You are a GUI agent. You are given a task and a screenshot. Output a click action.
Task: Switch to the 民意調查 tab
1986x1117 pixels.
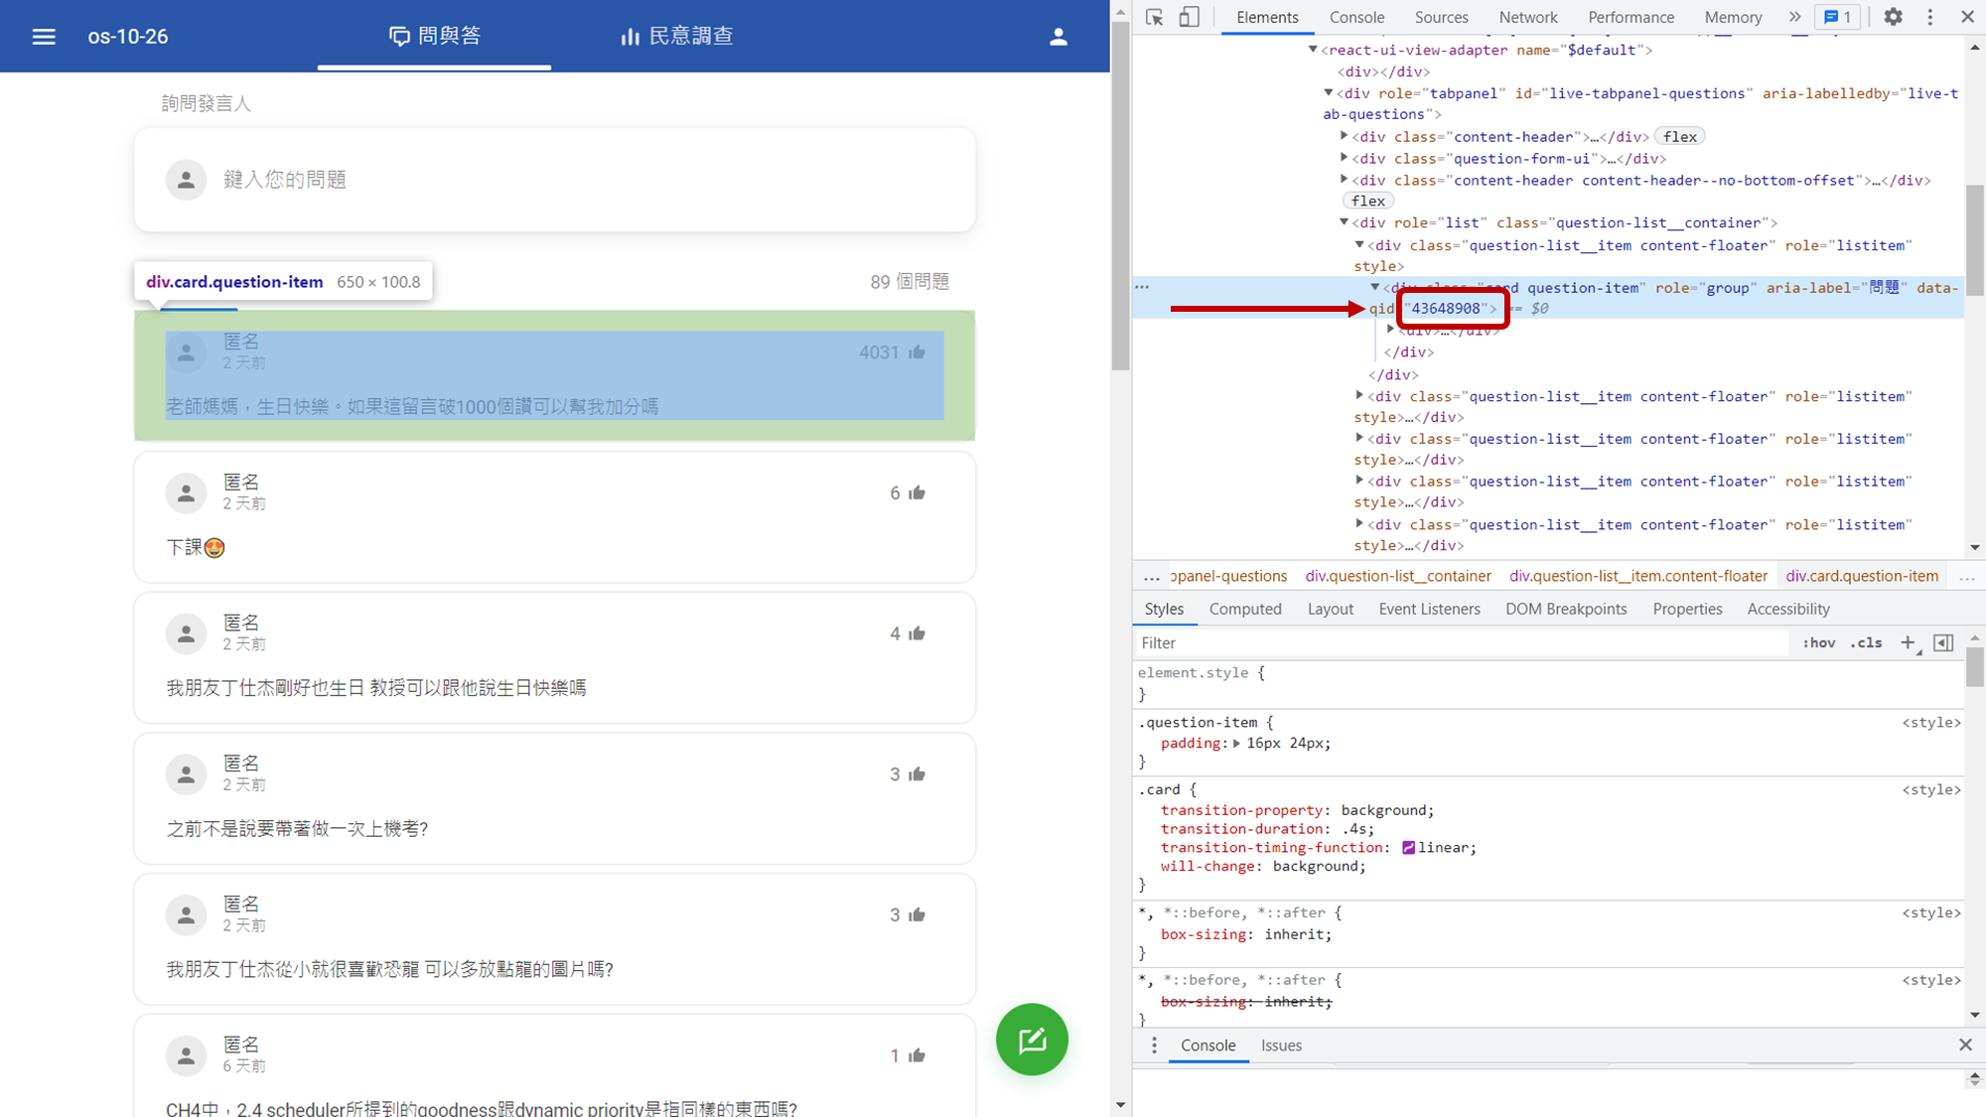point(677,37)
